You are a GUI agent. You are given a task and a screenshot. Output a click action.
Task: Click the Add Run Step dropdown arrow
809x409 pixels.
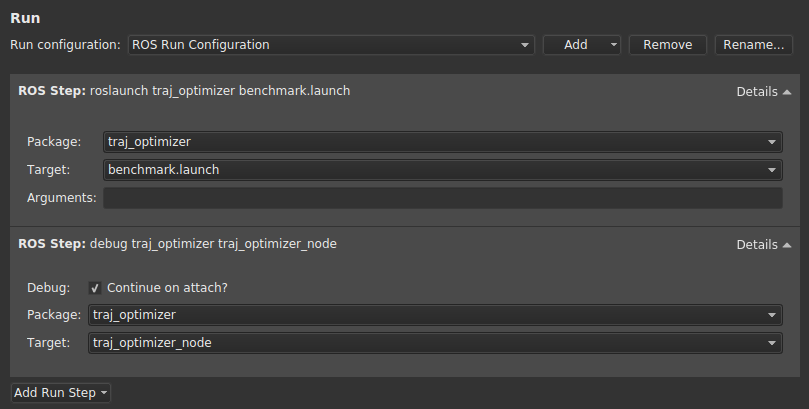tap(104, 393)
